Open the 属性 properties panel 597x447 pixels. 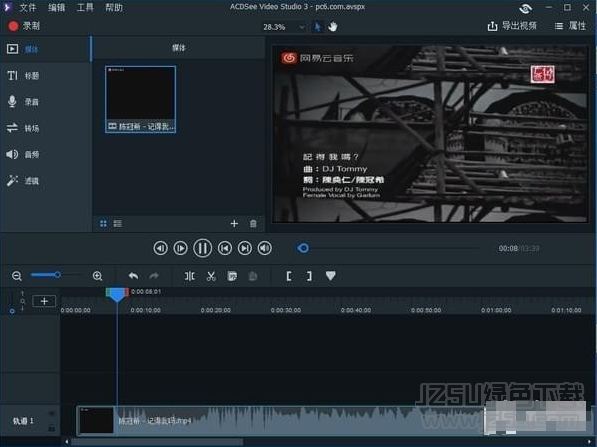(x=570, y=26)
